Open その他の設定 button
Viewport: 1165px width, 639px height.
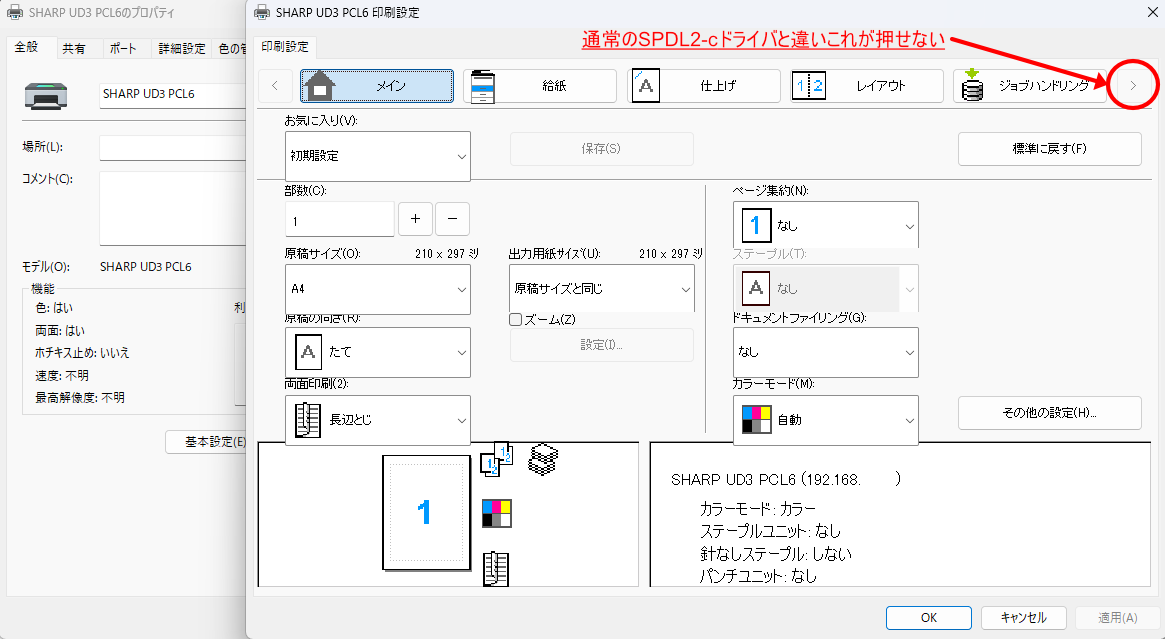pyautogui.click(x=1050, y=412)
